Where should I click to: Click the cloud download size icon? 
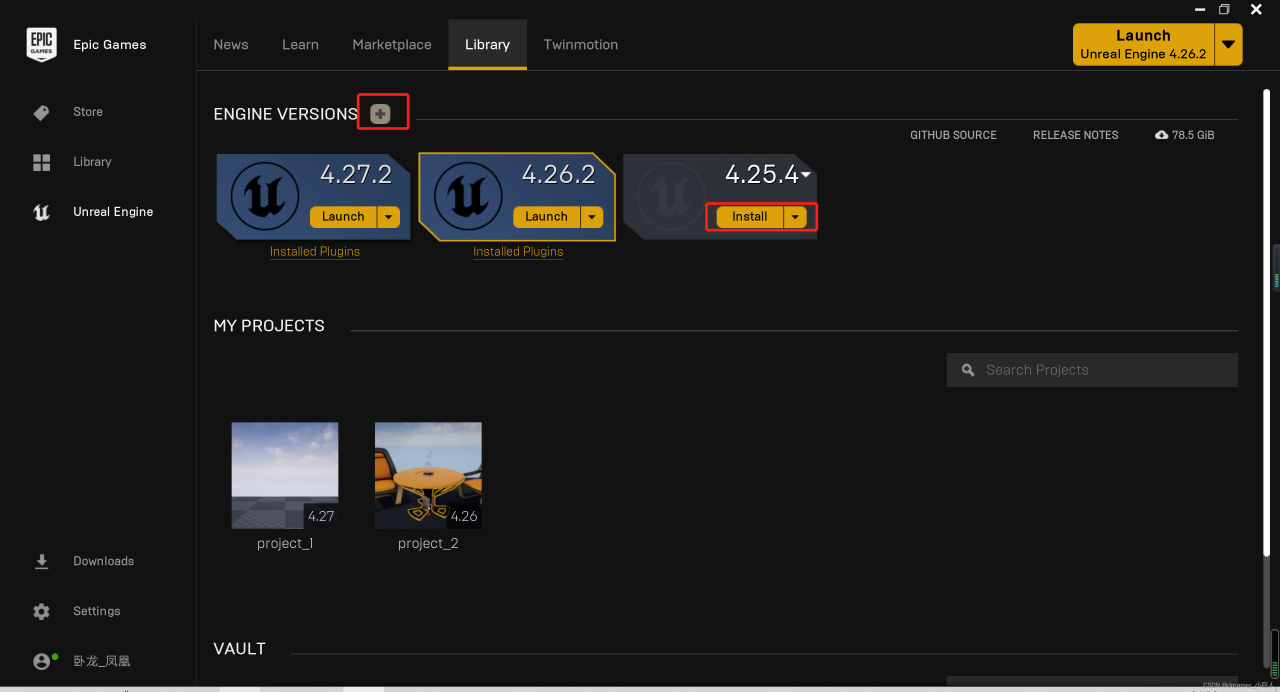(1161, 135)
